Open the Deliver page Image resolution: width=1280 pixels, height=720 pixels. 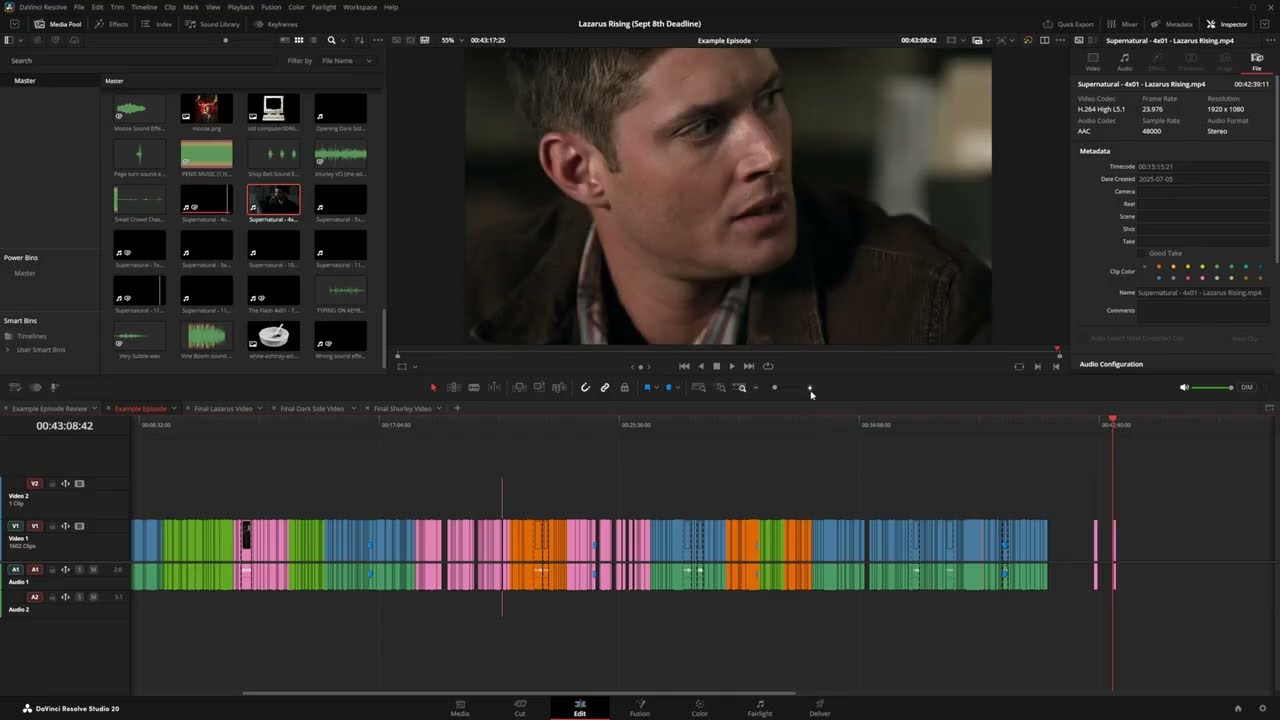click(820, 708)
